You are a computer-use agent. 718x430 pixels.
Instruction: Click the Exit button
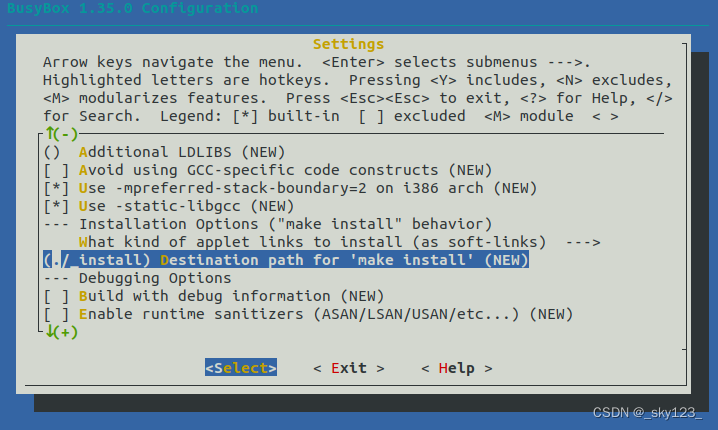[348, 368]
